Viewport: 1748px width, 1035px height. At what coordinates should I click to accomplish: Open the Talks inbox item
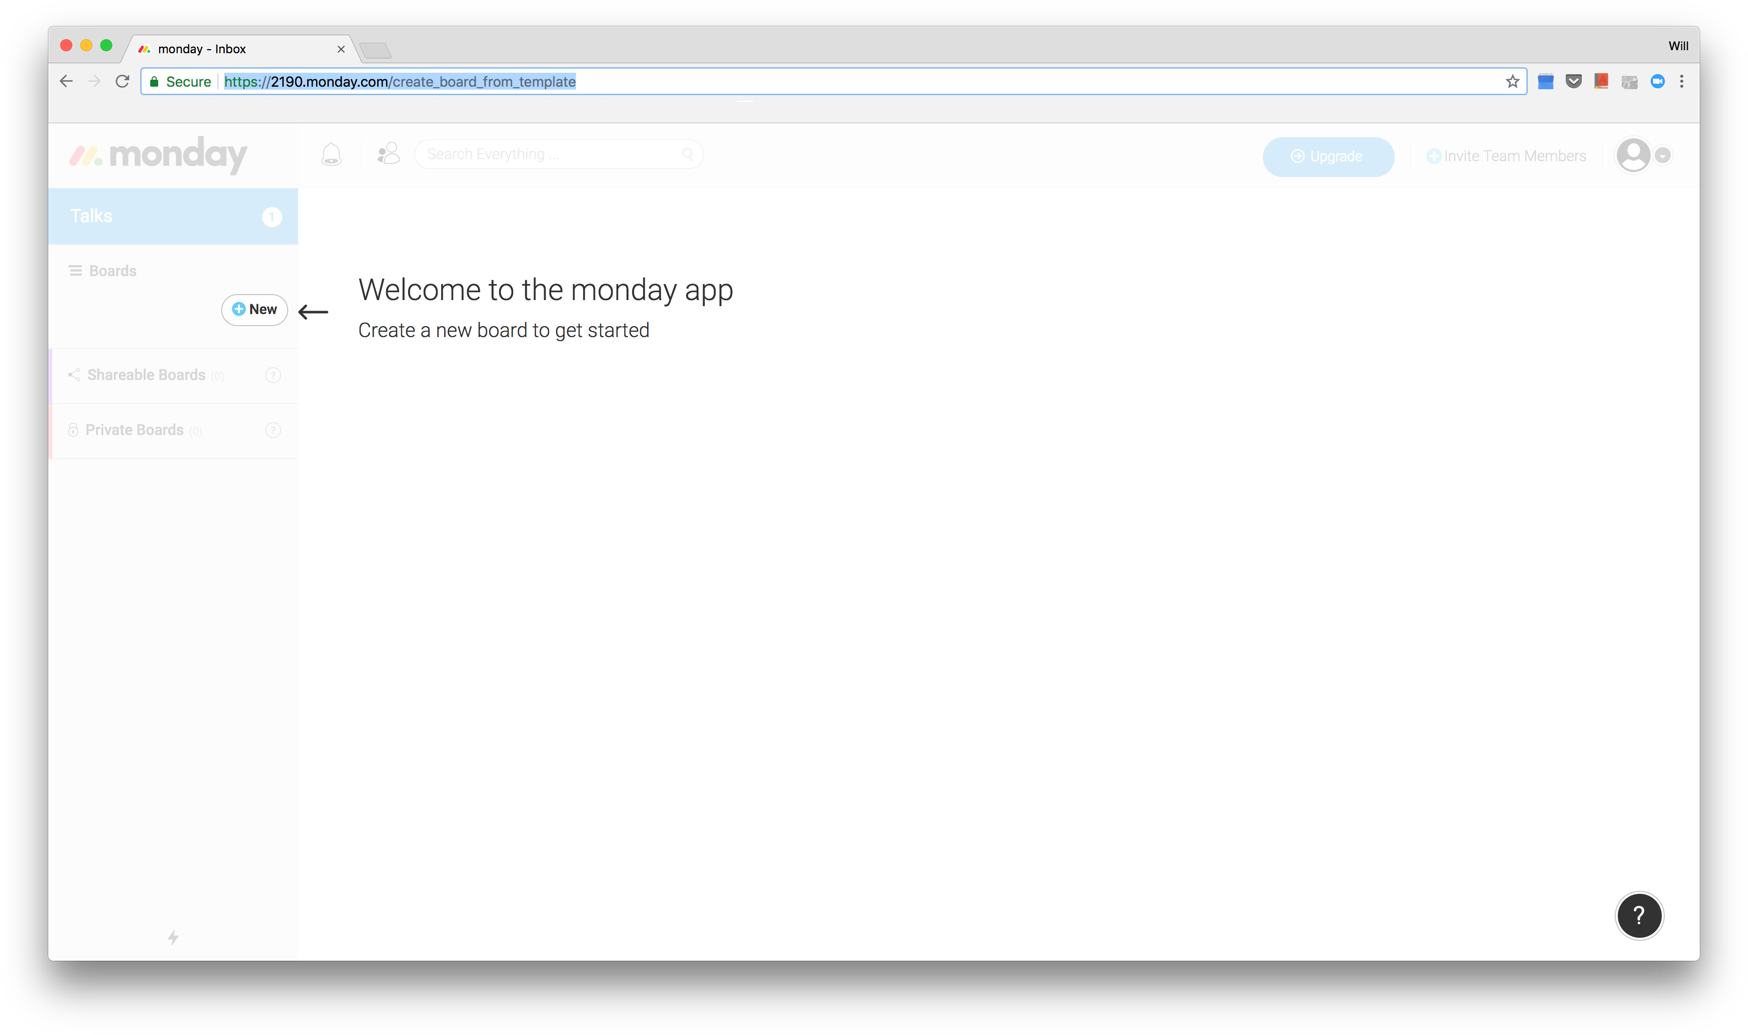[x=173, y=216]
